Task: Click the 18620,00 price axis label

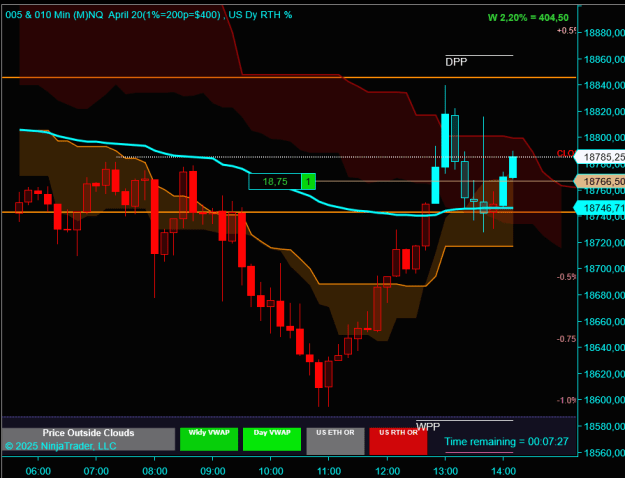Action: (604, 374)
